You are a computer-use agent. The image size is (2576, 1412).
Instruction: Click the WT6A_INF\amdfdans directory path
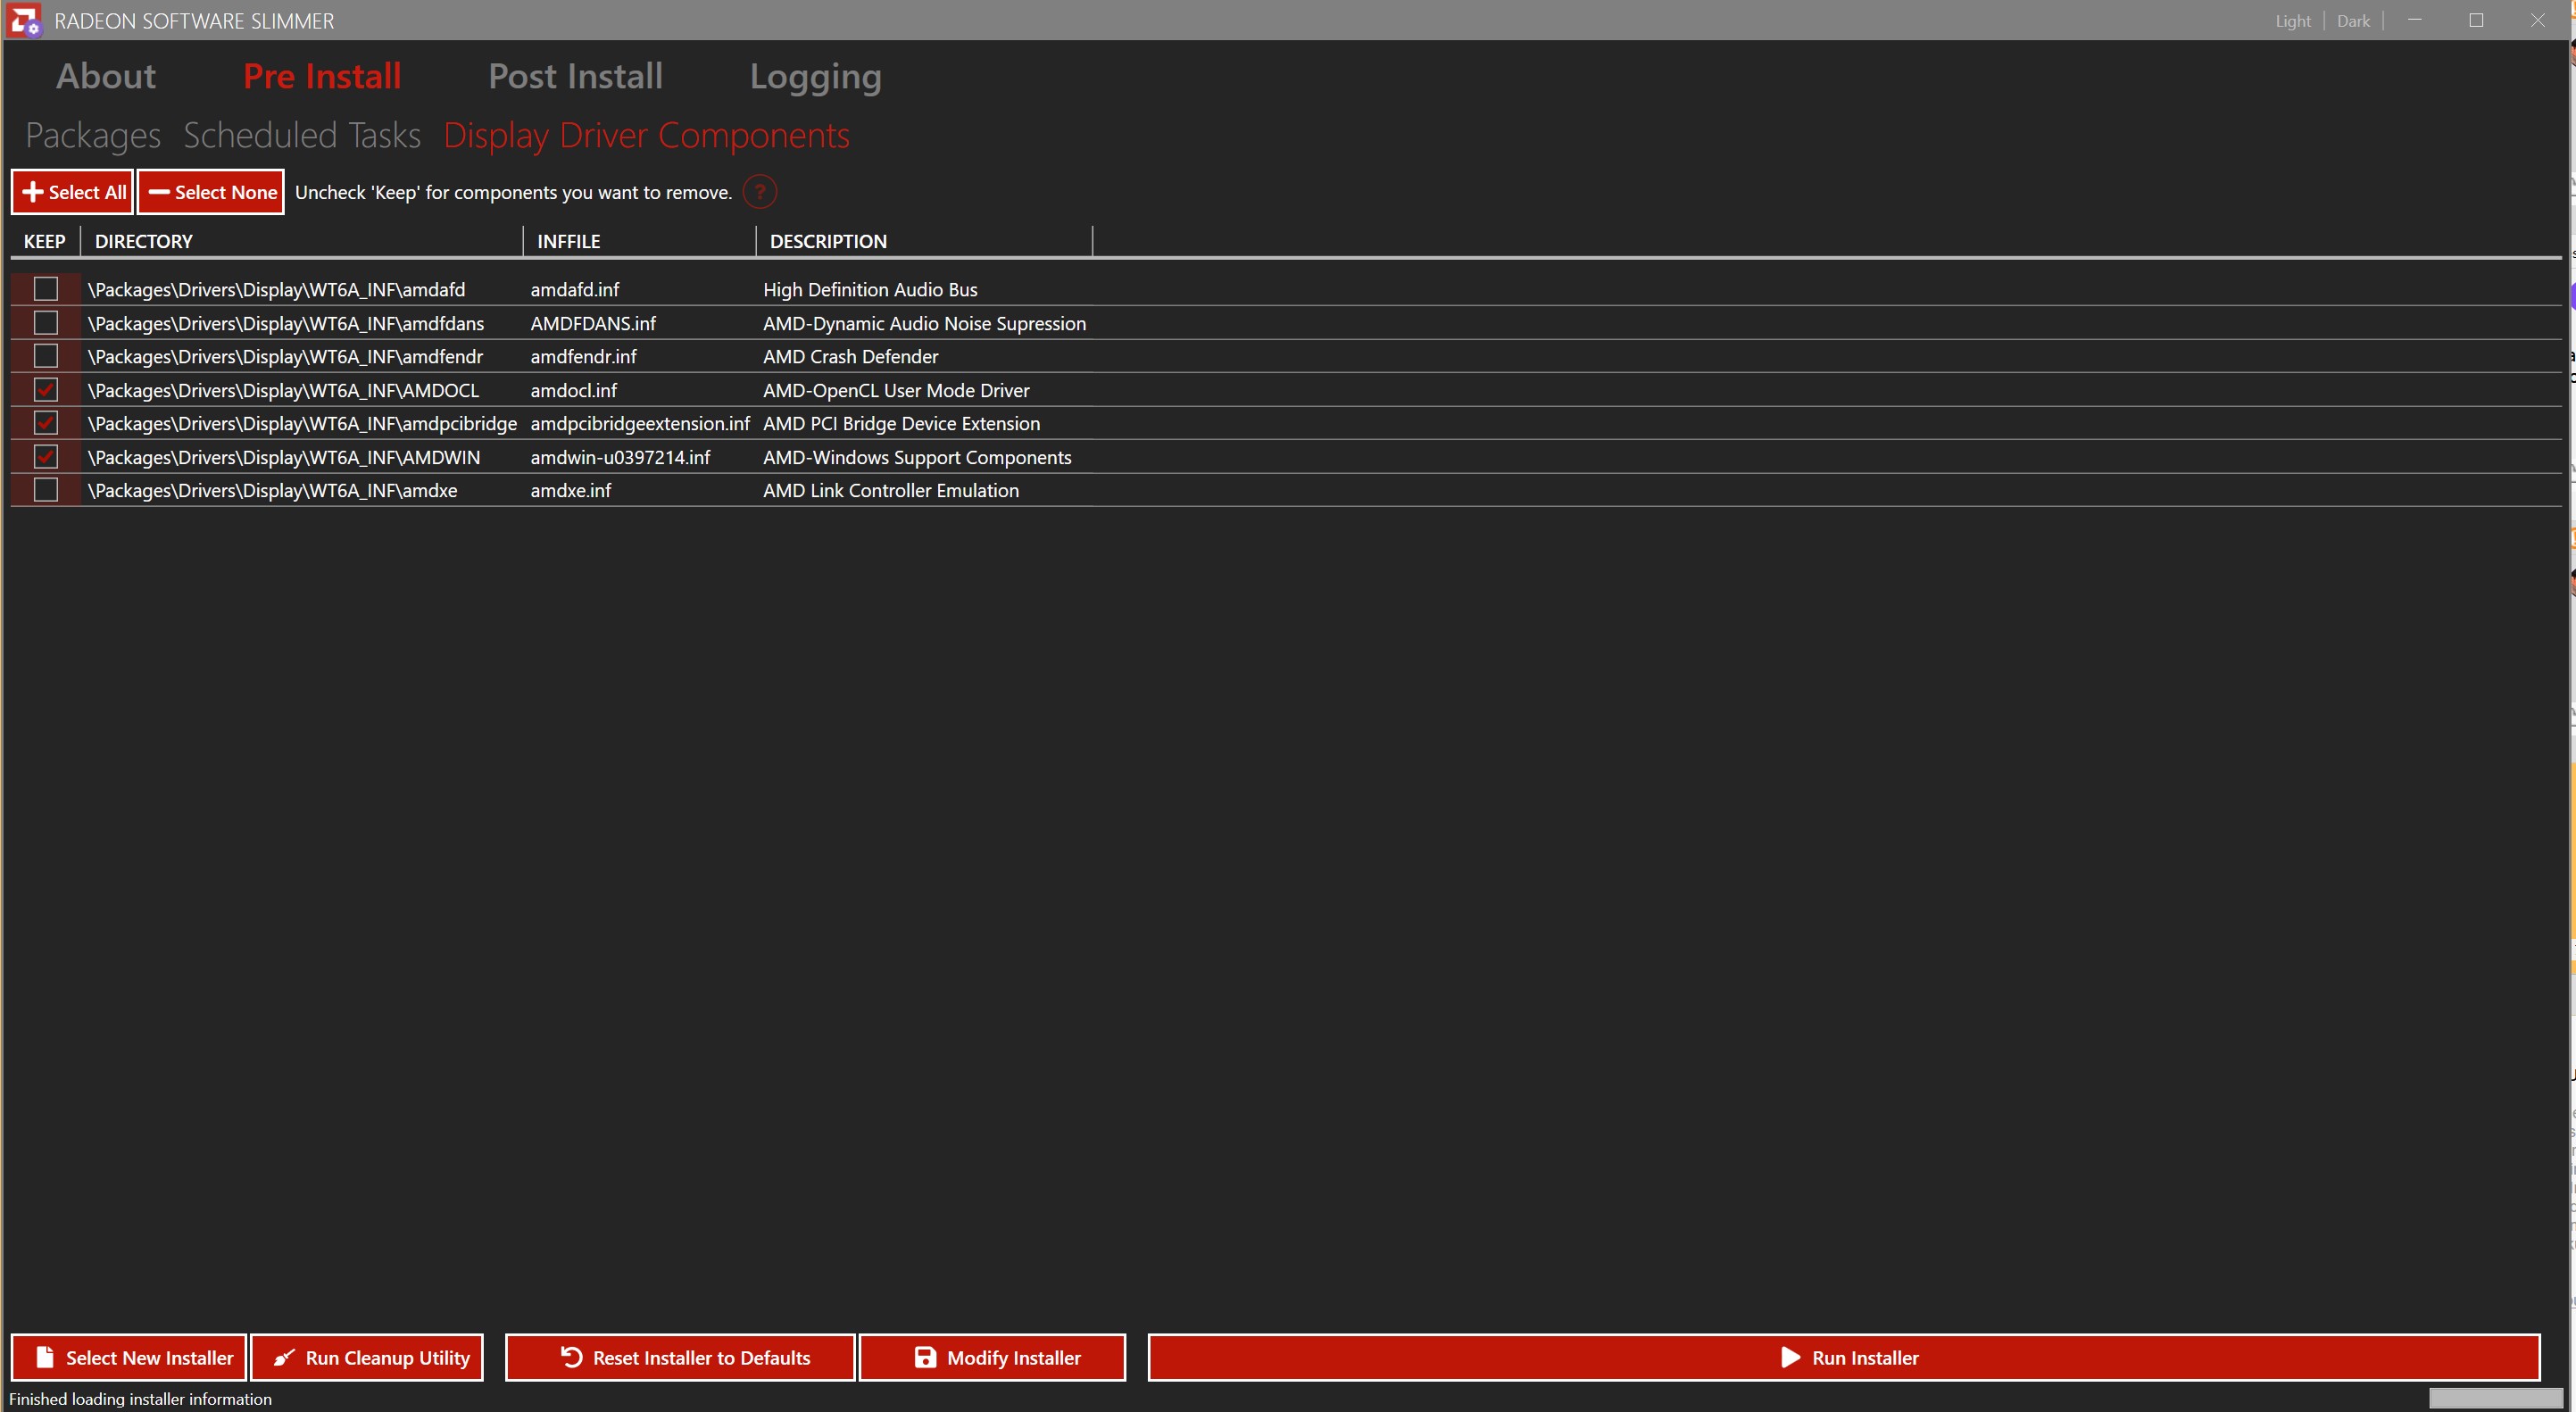pyautogui.click(x=286, y=323)
